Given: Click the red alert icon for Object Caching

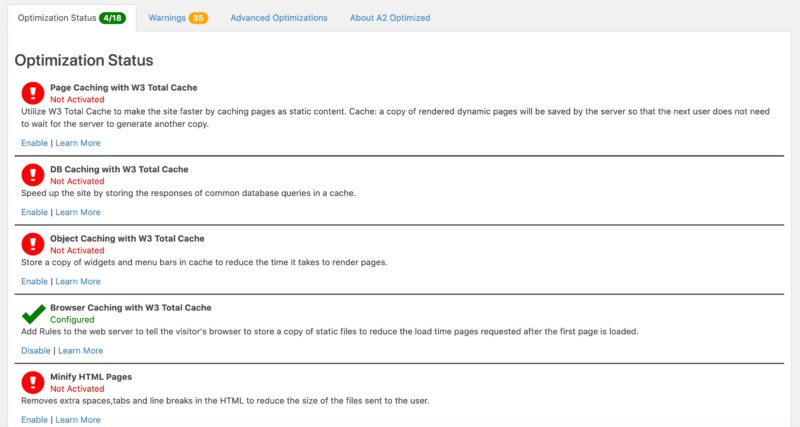Looking at the screenshot, I should point(33,244).
